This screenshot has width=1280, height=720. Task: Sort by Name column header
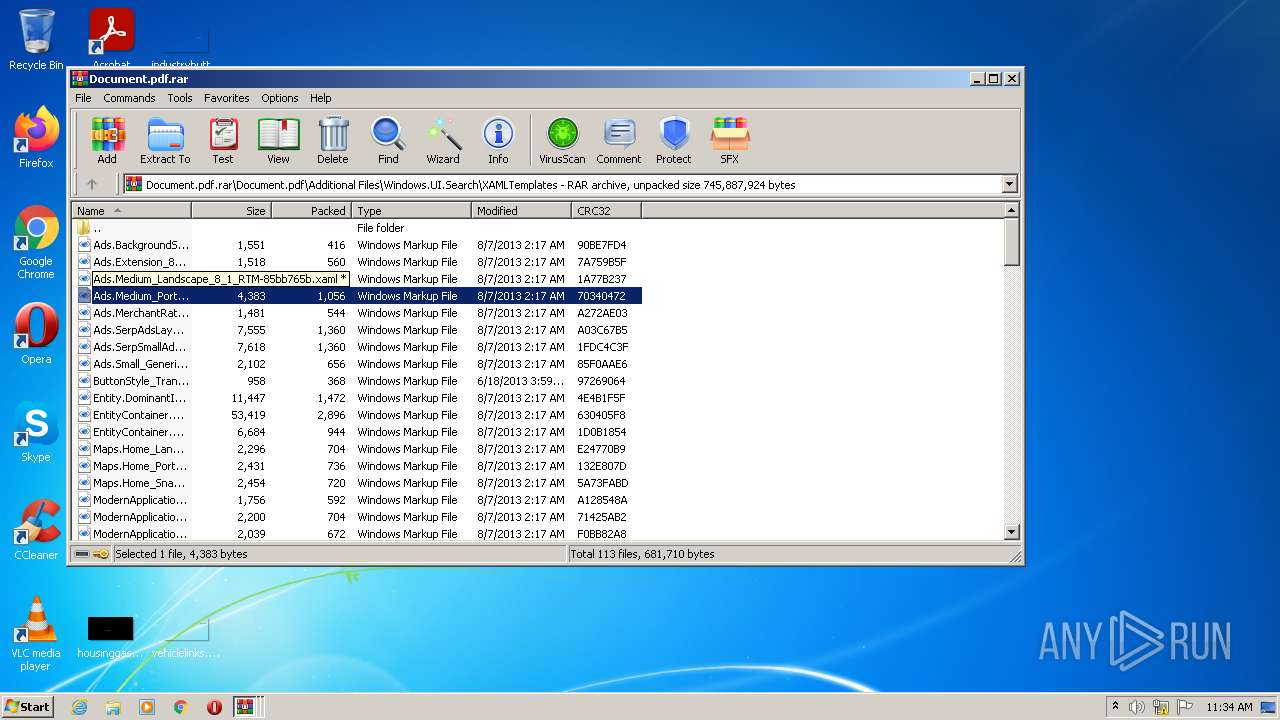pos(131,211)
